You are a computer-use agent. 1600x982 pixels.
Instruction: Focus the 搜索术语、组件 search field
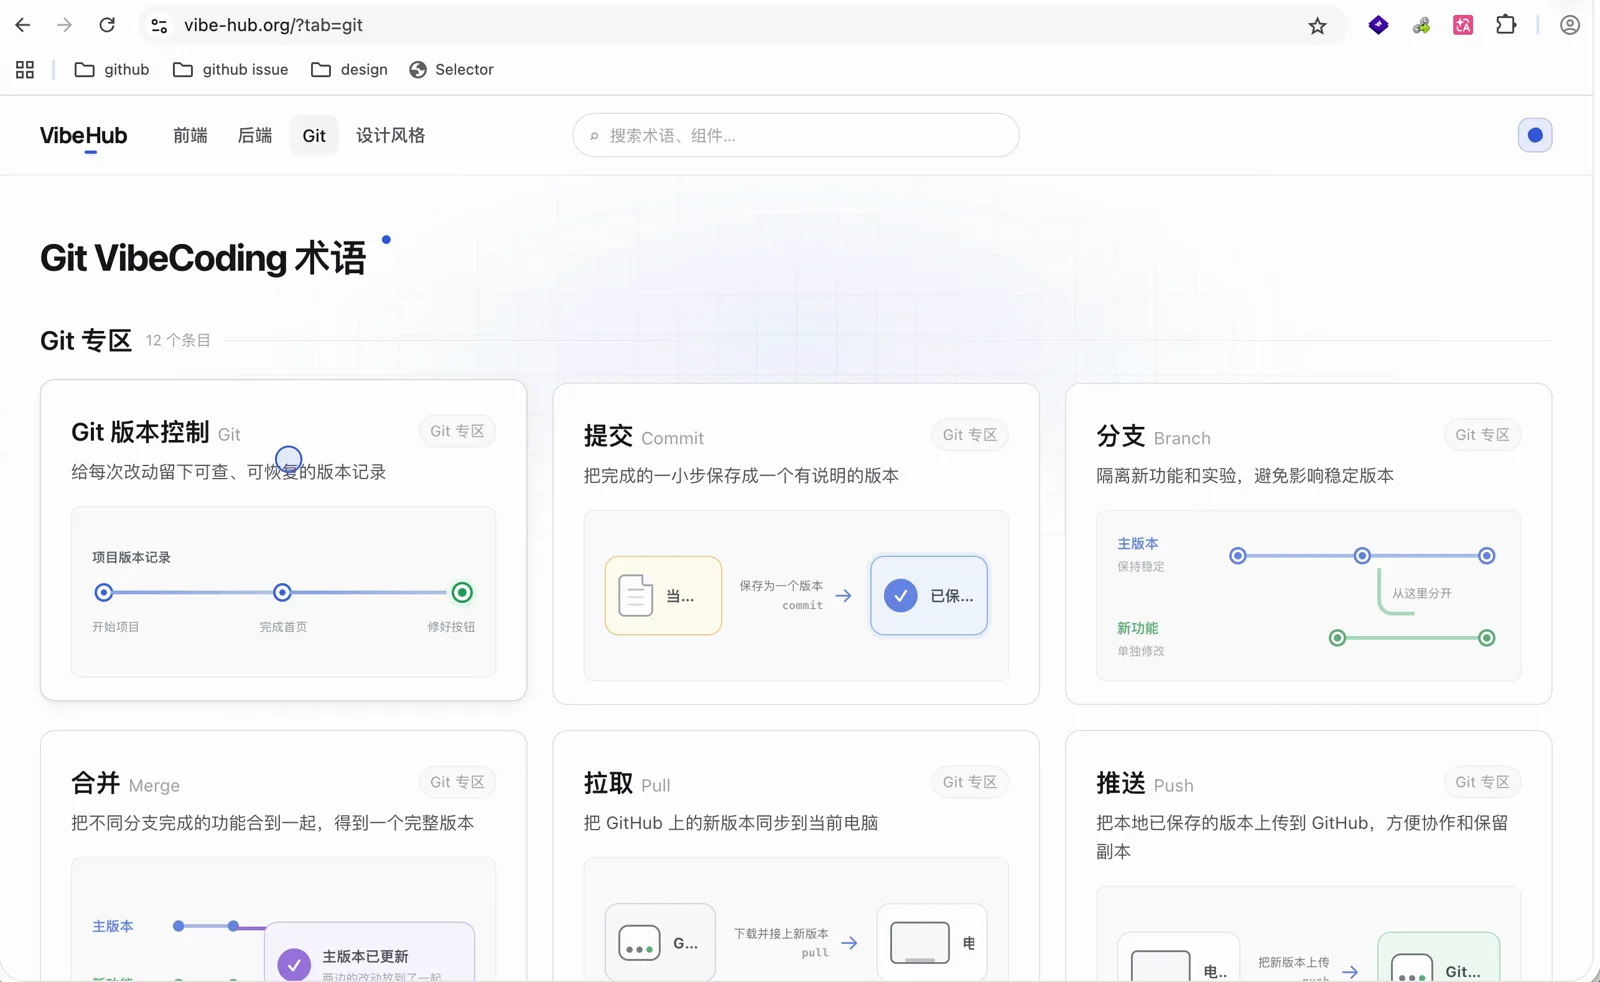[x=796, y=135]
